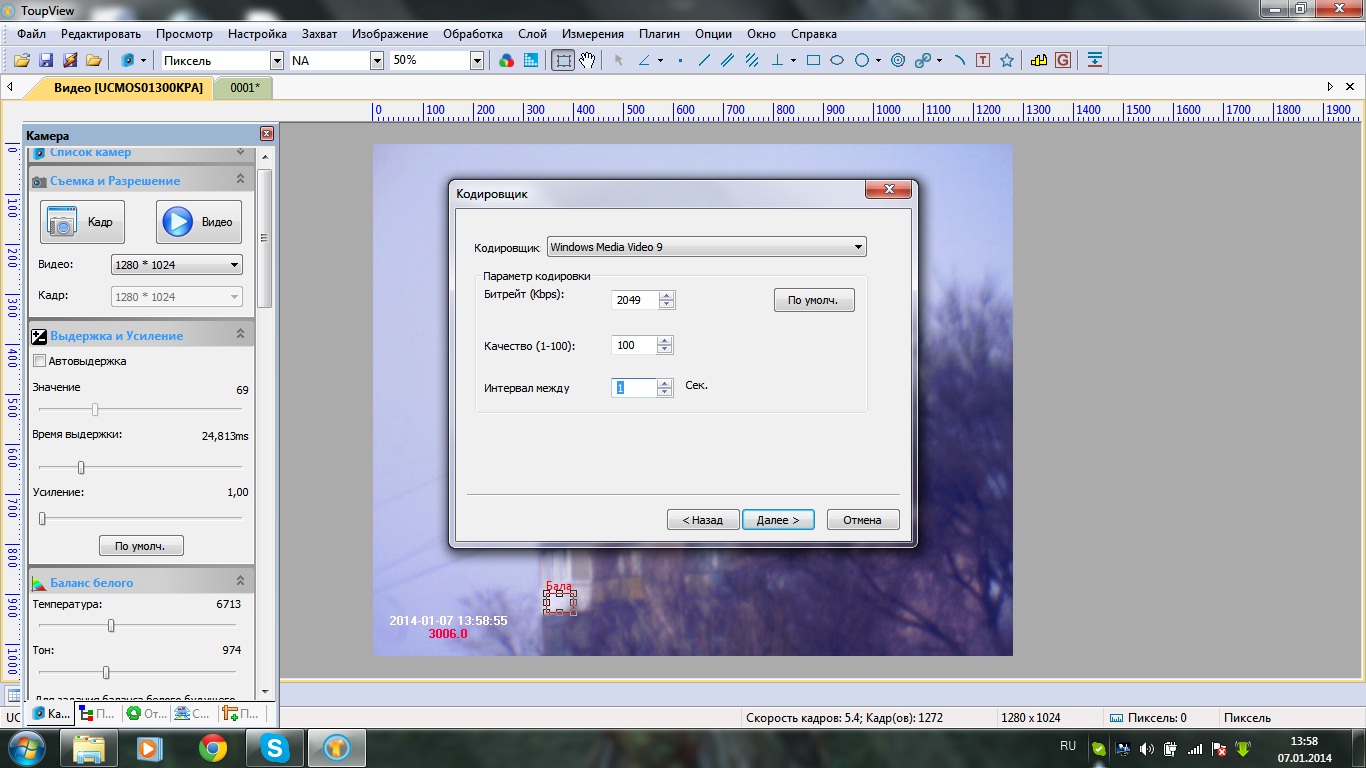Select the hand pan tool
The image size is (1366, 768).
588,60
